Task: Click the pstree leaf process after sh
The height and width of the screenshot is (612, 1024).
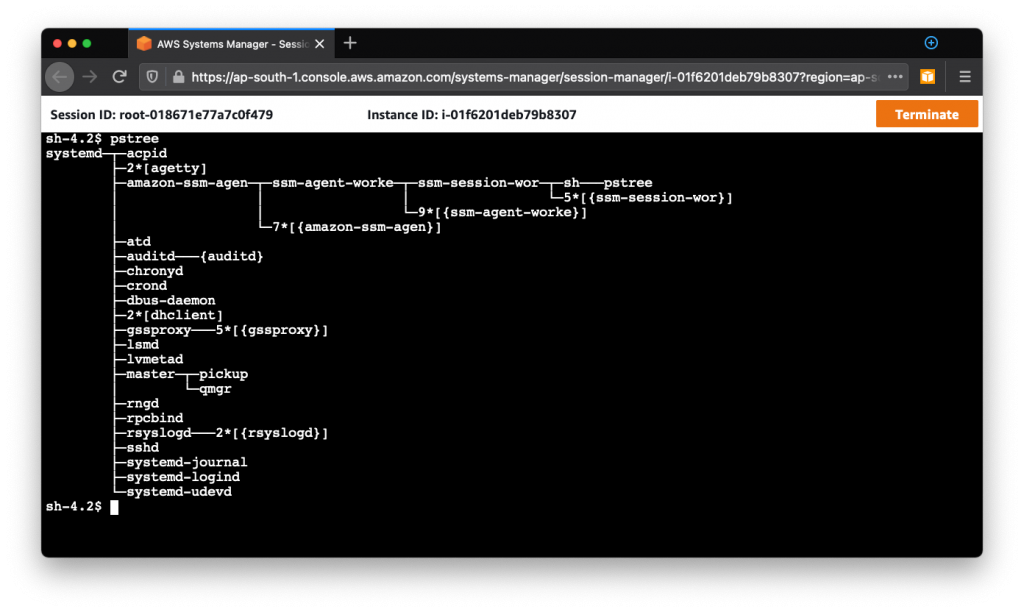Action: (x=628, y=183)
